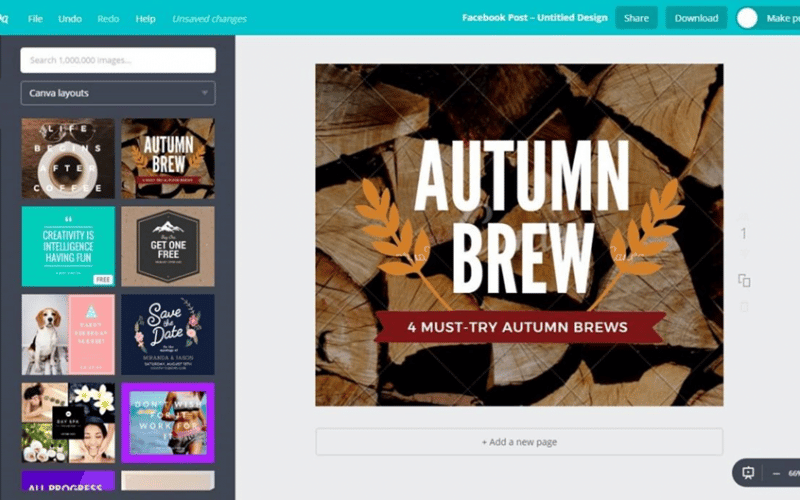The height and width of the screenshot is (500, 800).
Task: Click the move page down arrow
Action: [x=743, y=256]
